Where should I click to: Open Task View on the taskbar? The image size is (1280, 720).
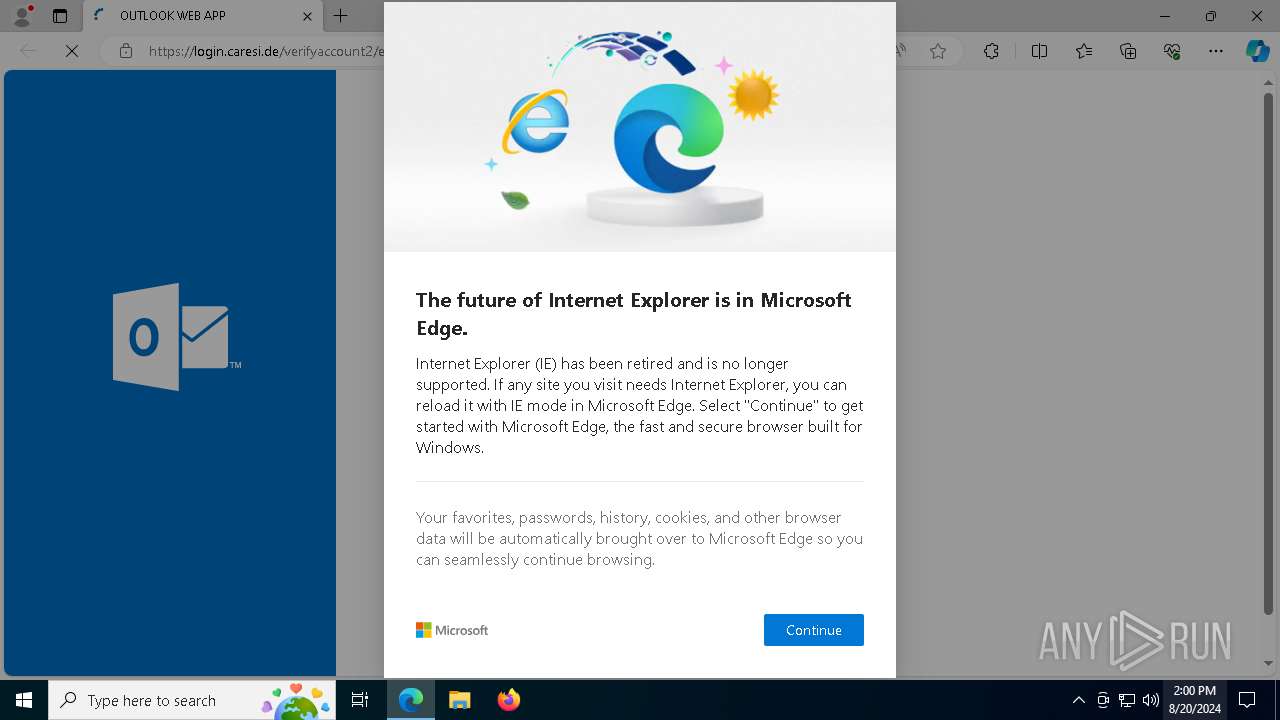pos(360,700)
